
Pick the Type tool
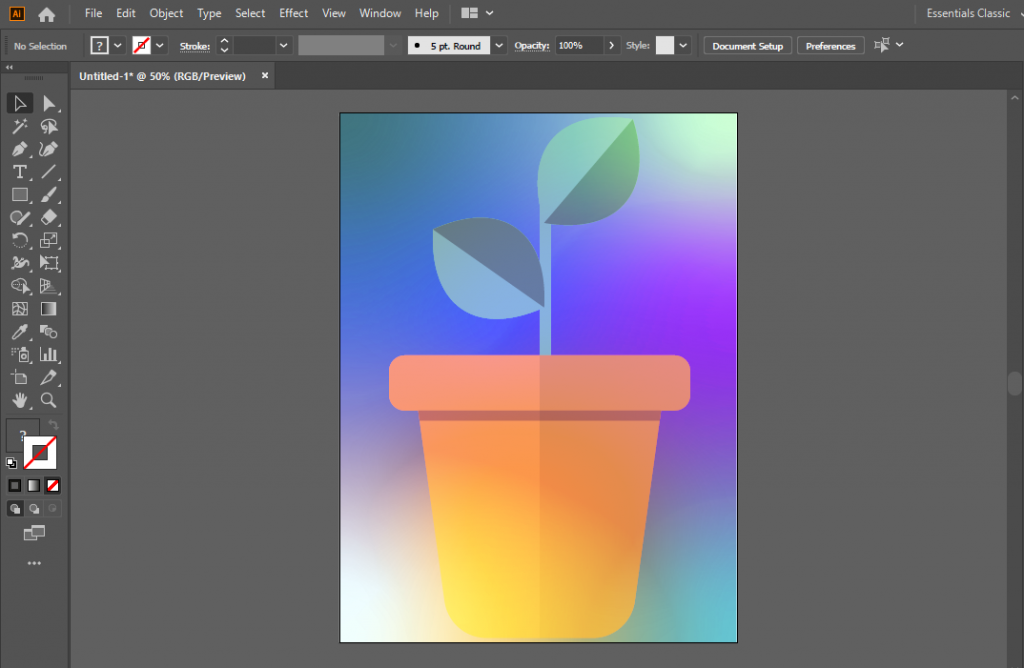tap(20, 169)
